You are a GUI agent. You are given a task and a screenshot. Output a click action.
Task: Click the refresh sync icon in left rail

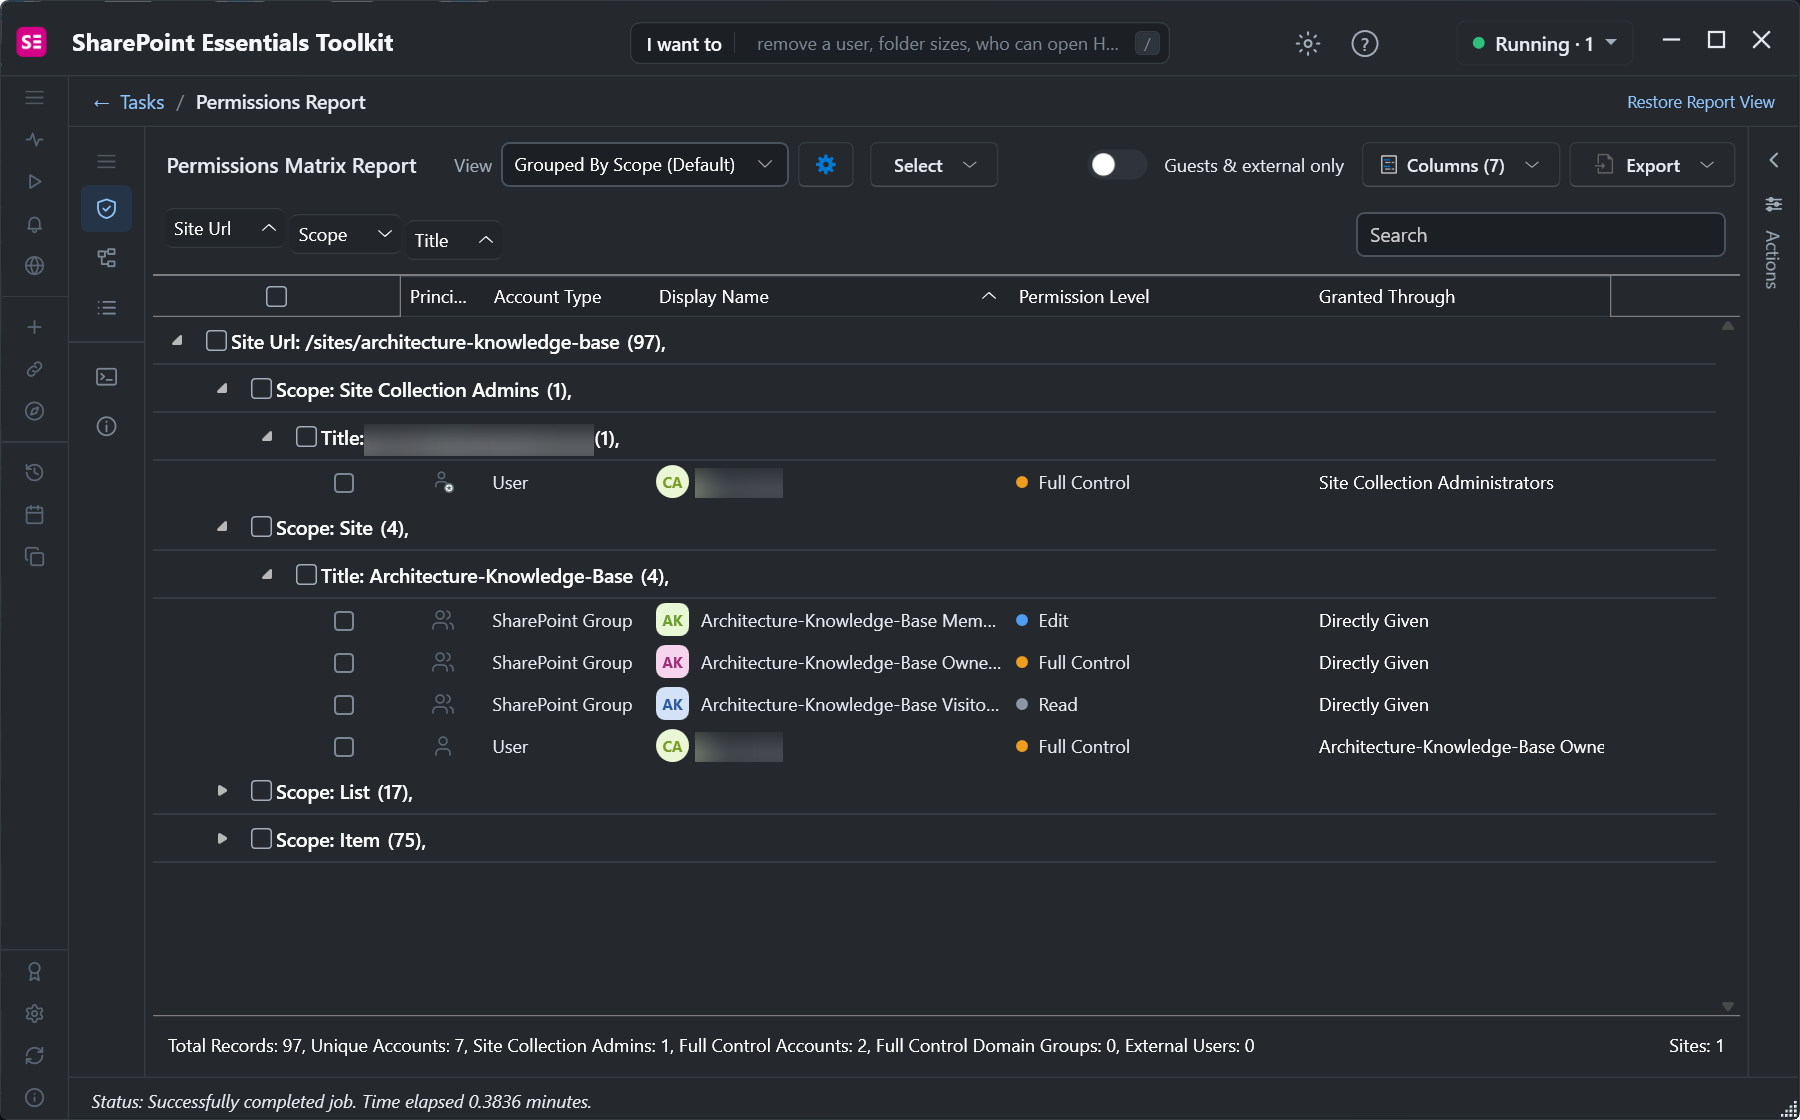point(34,1055)
